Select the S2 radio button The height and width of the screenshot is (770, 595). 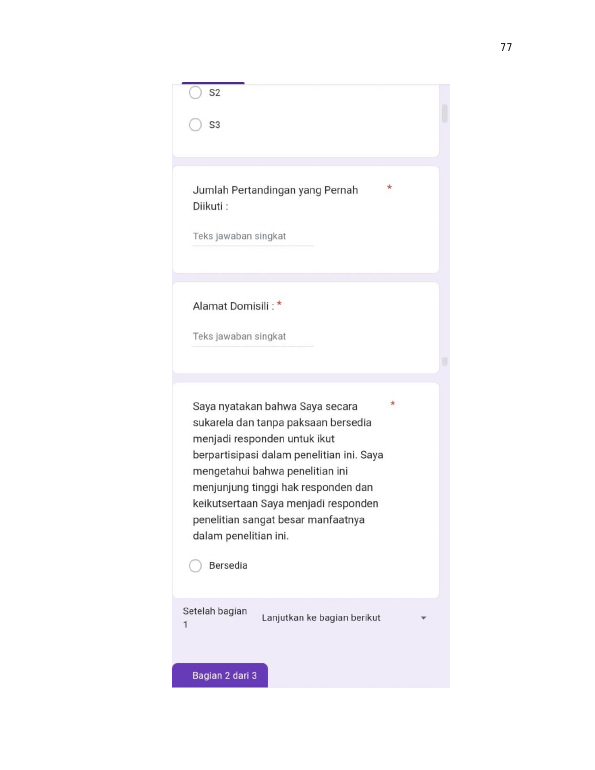pyautogui.click(x=195, y=92)
